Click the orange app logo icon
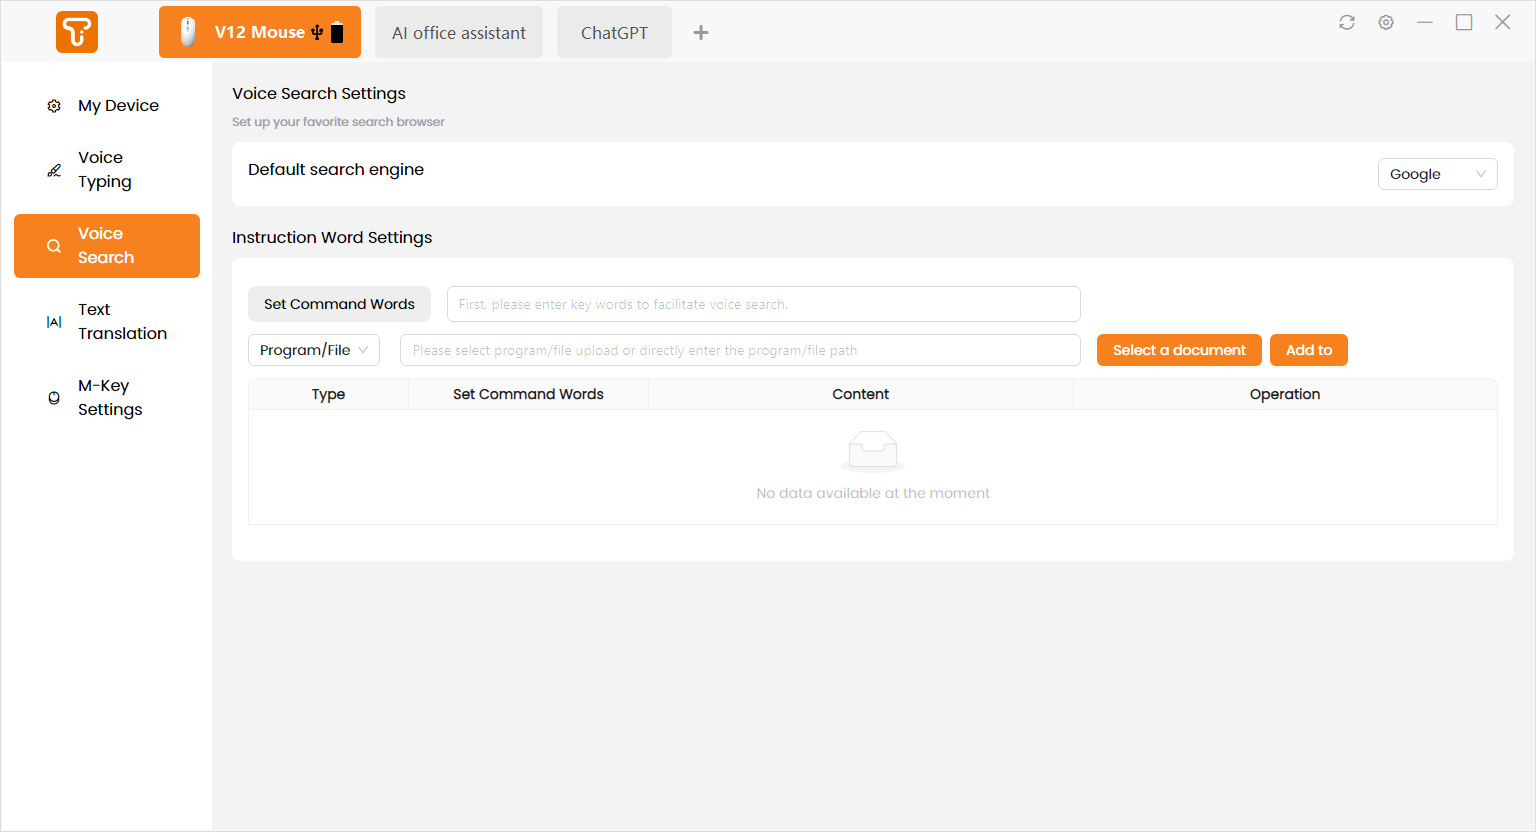This screenshot has width=1536, height=832. [x=77, y=32]
